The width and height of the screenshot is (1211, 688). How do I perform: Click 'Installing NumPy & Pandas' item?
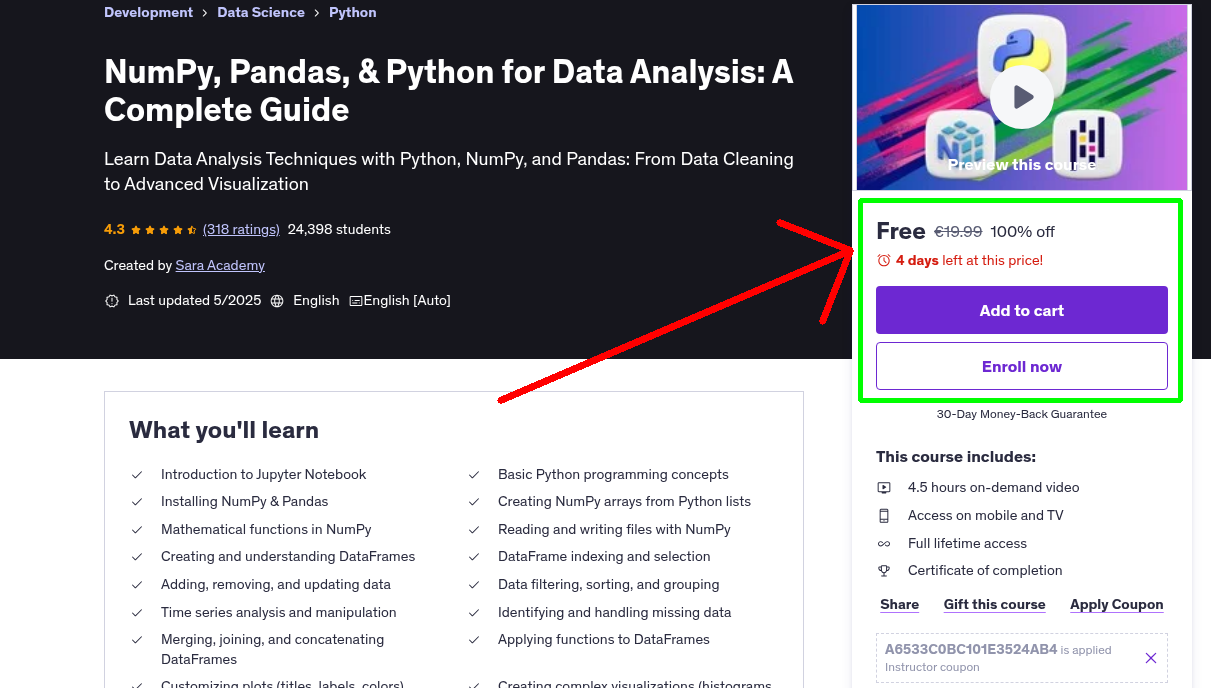click(x=245, y=501)
